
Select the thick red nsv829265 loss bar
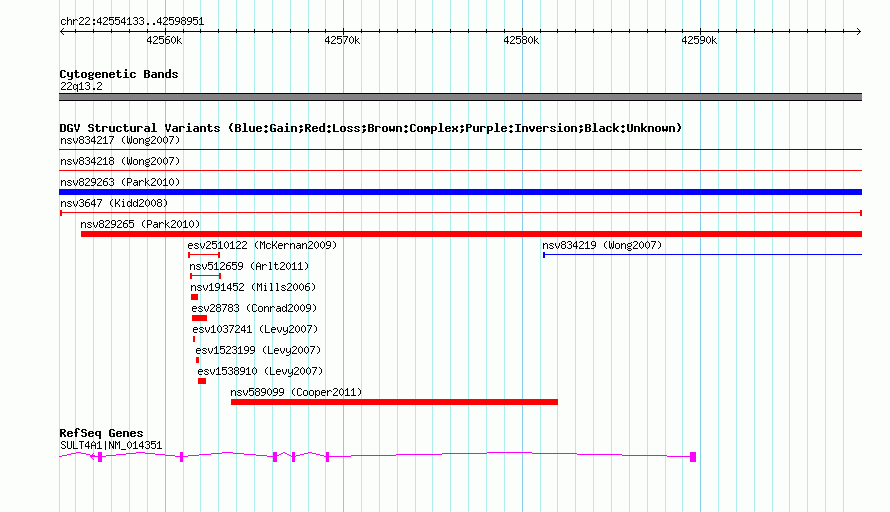click(x=471, y=234)
